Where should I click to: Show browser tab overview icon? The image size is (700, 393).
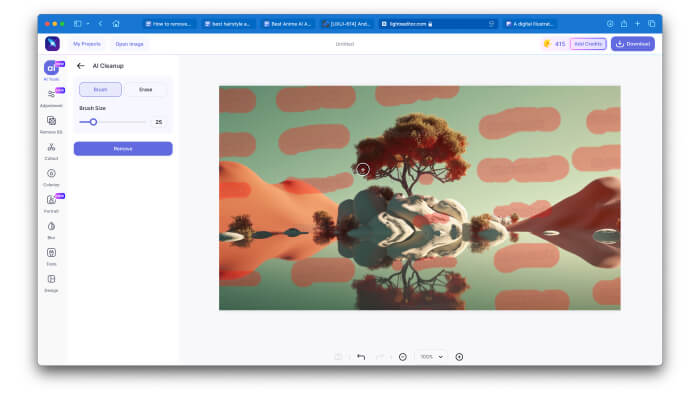(652, 24)
